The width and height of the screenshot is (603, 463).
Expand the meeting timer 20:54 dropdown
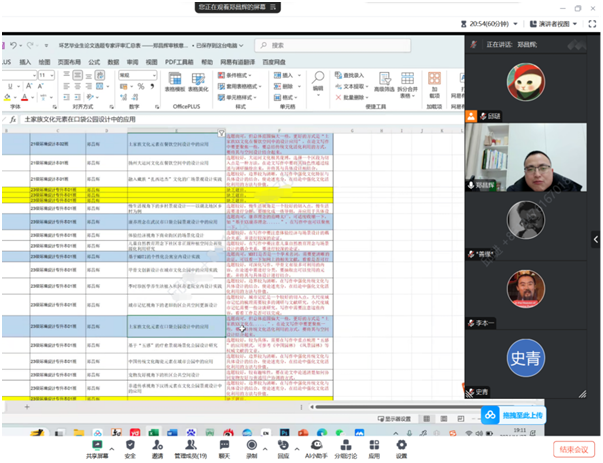(x=489, y=24)
